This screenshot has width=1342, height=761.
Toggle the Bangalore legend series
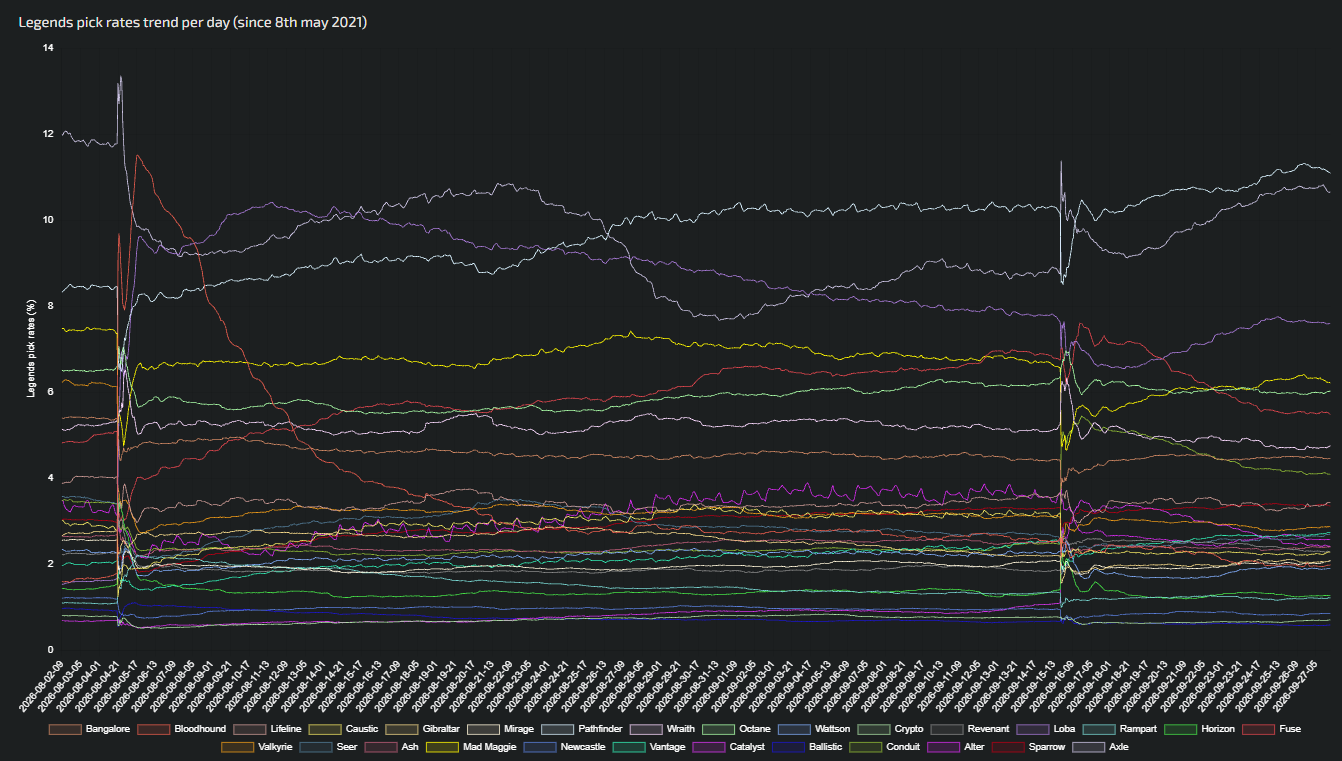point(90,729)
